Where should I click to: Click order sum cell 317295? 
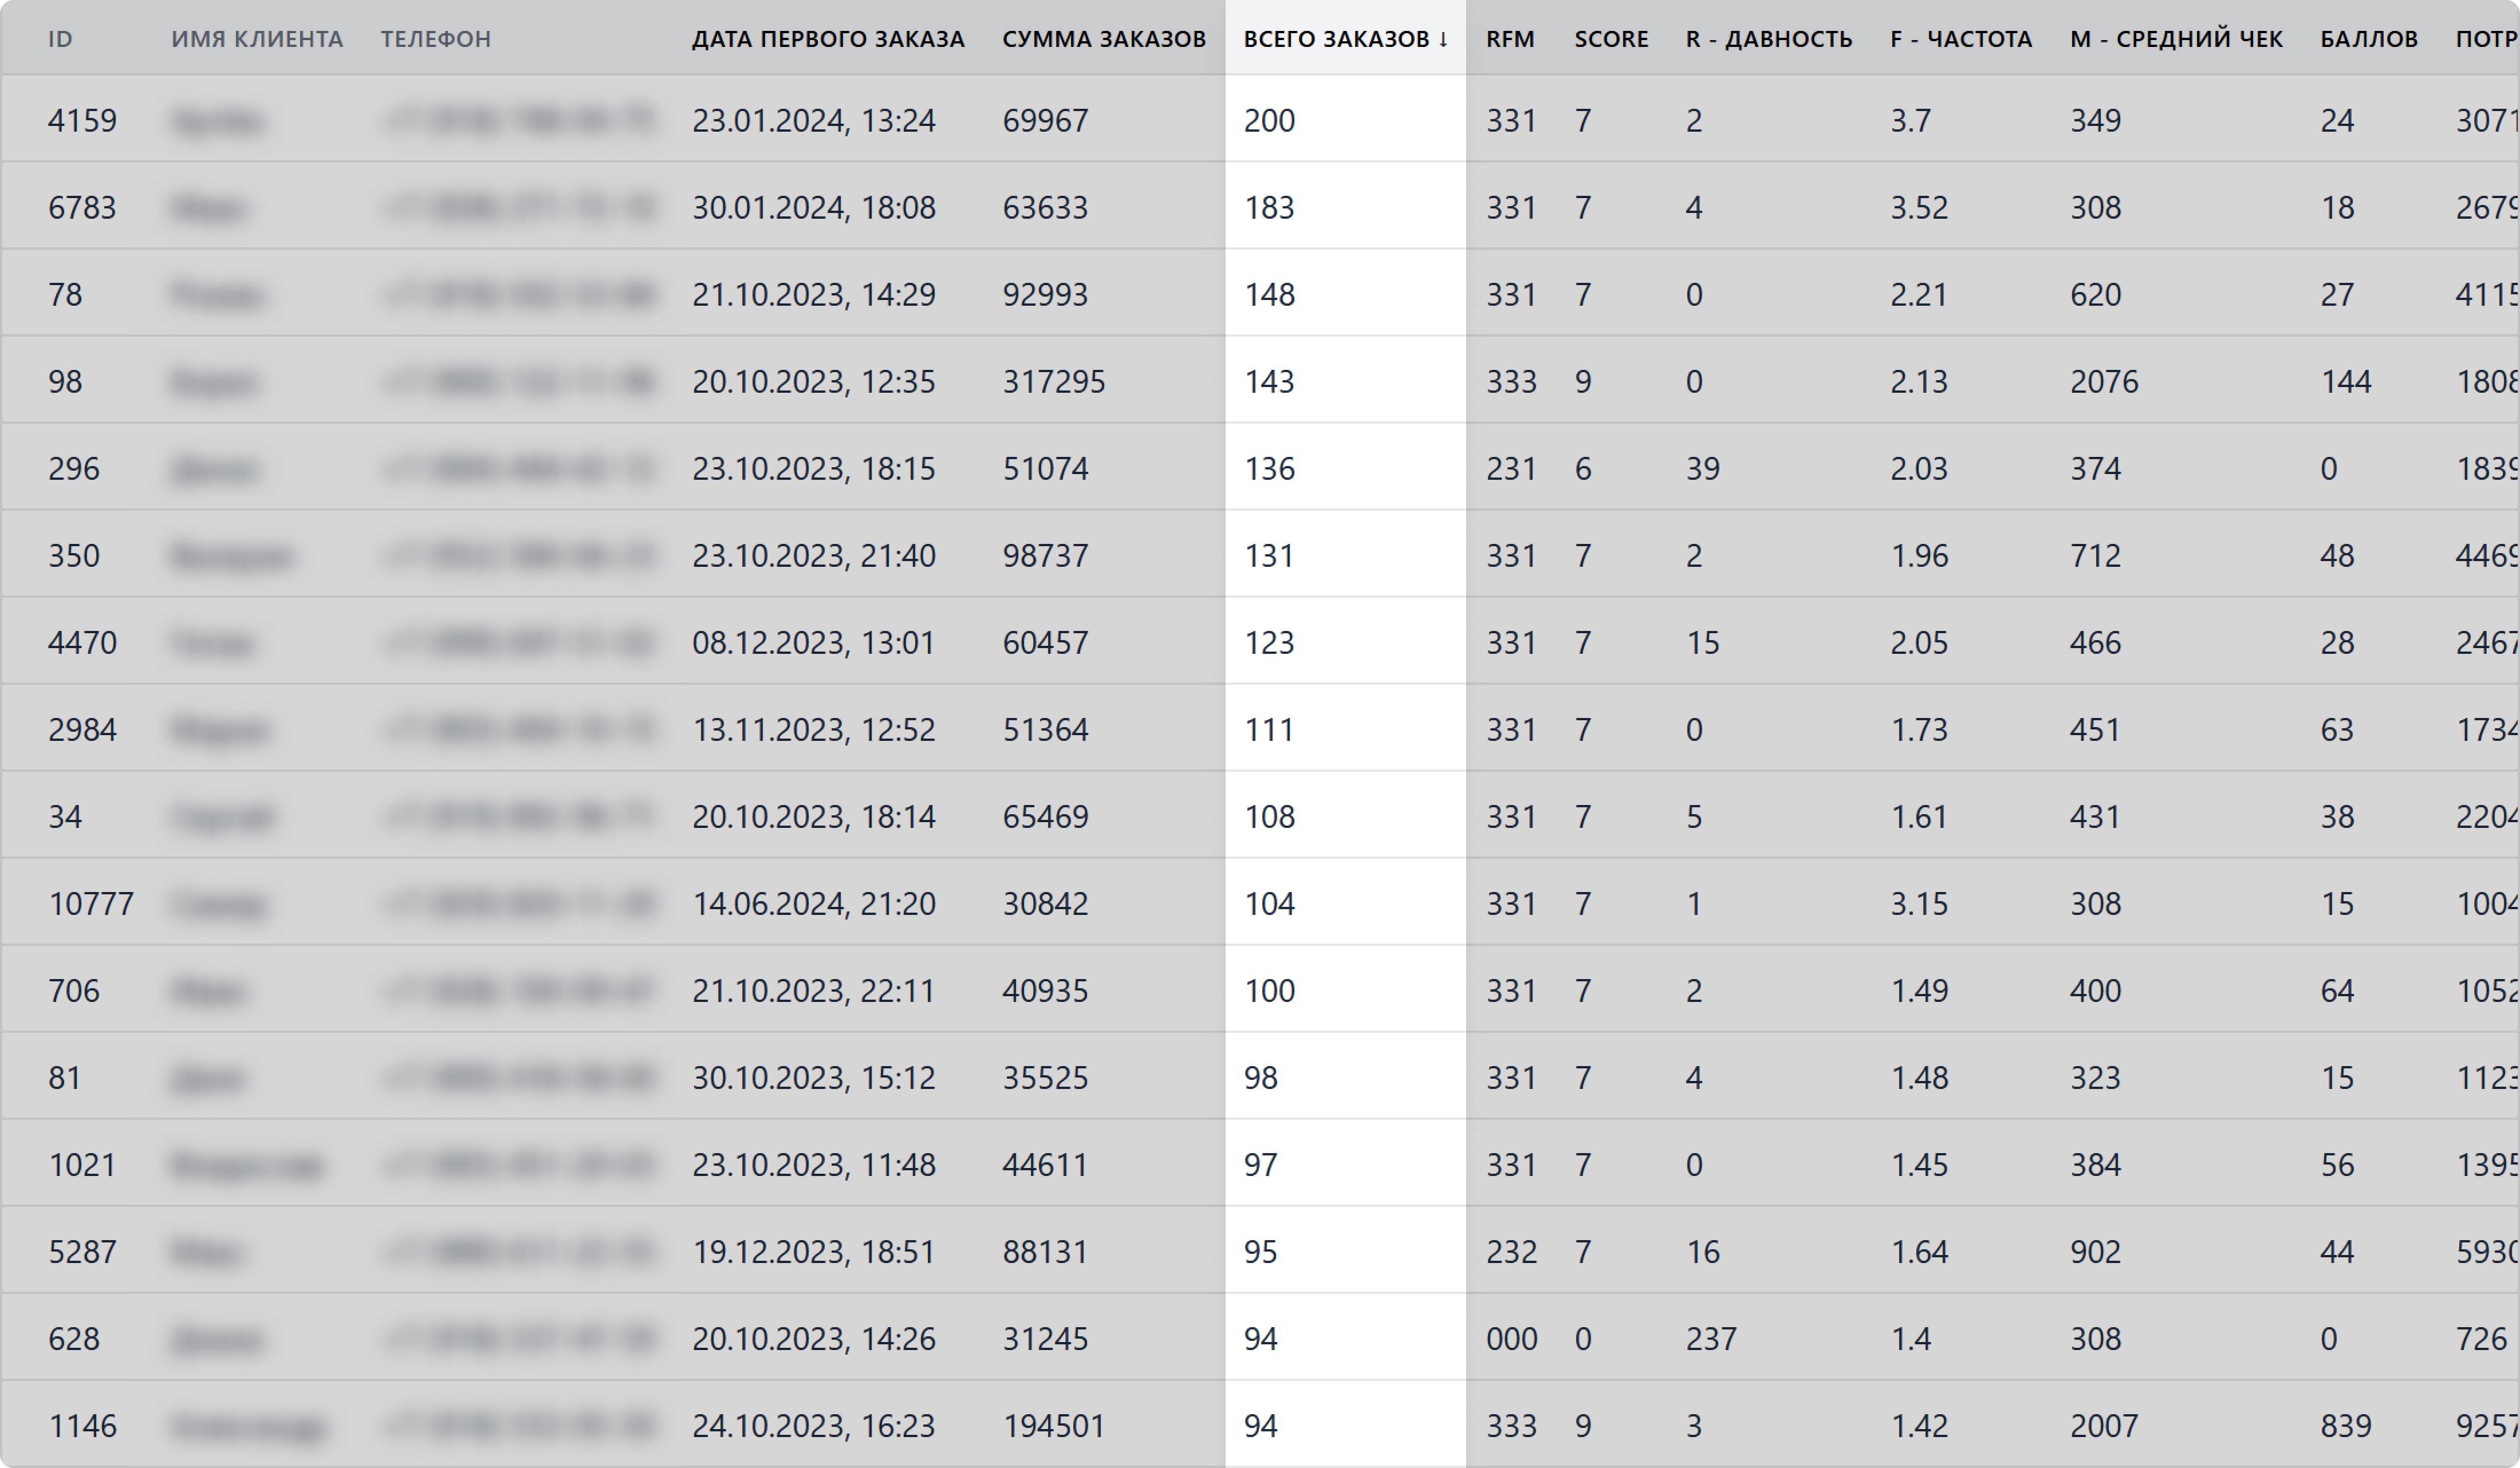tap(1053, 382)
